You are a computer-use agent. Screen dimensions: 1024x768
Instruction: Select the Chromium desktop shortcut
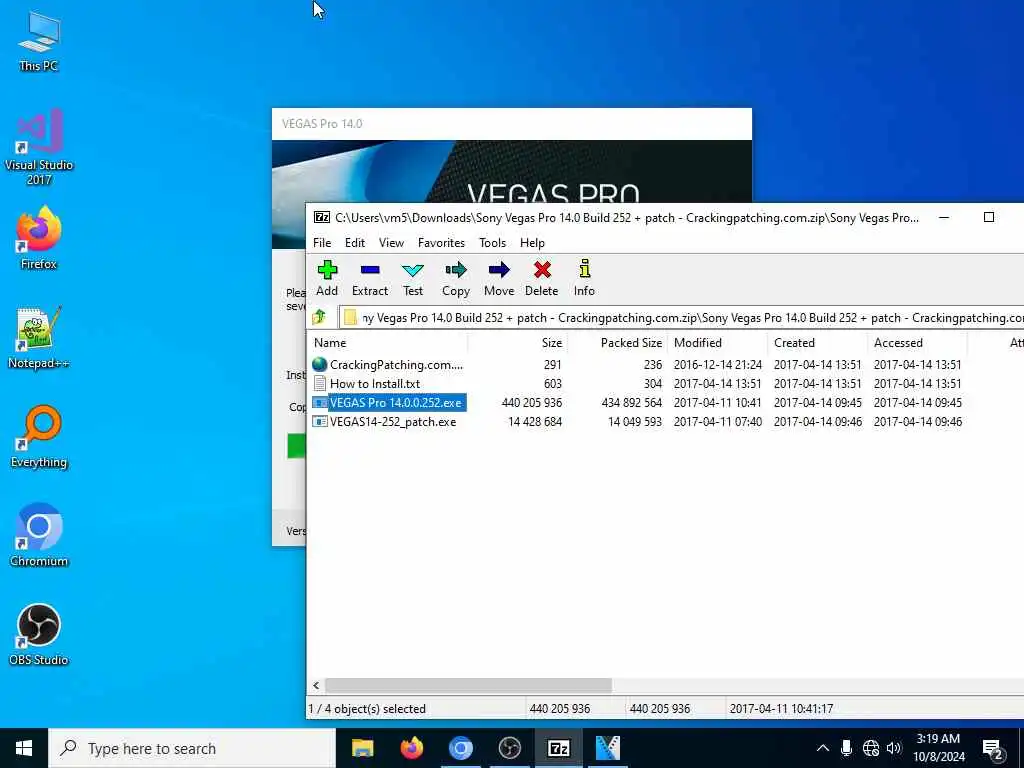click(39, 536)
